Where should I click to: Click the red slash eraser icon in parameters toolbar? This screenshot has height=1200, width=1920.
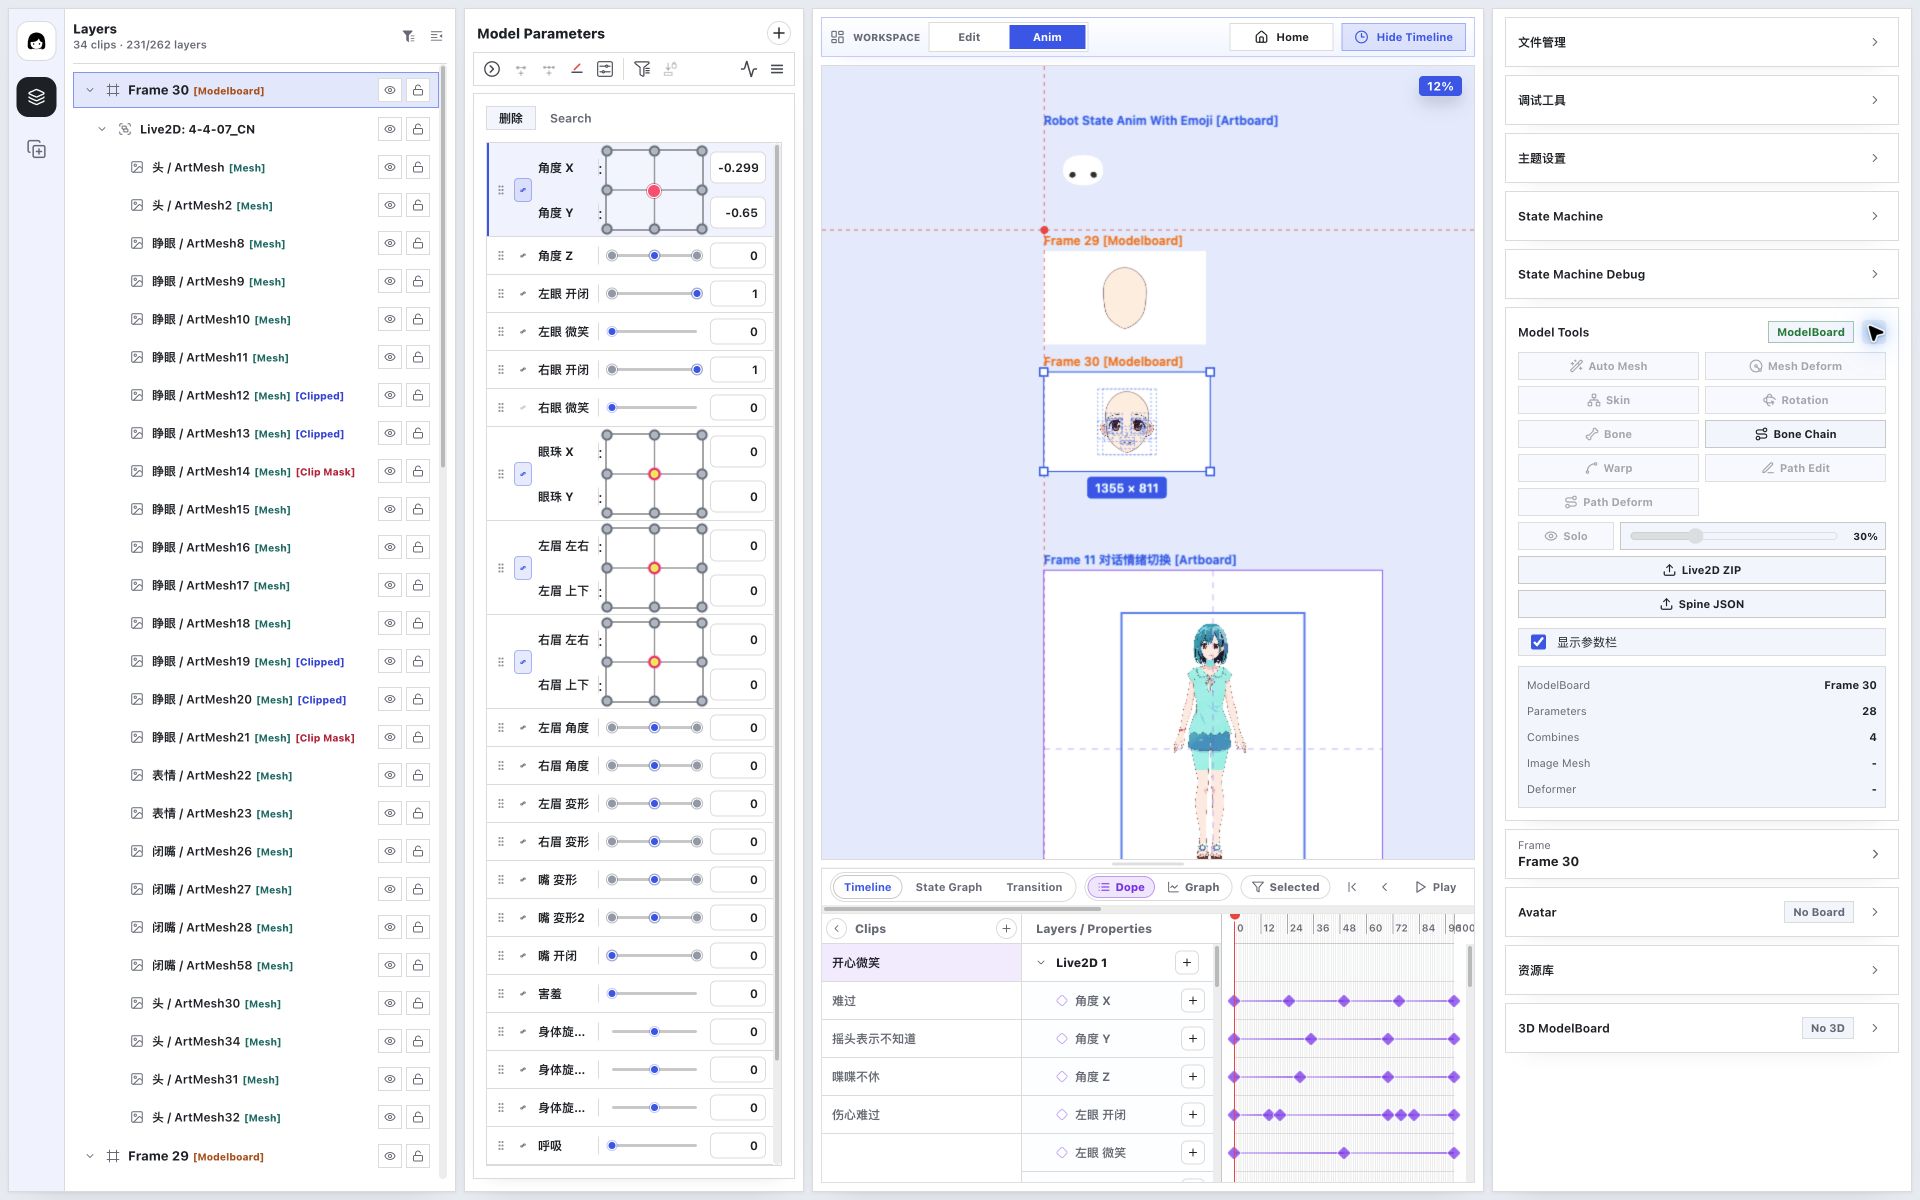(x=577, y=69)
